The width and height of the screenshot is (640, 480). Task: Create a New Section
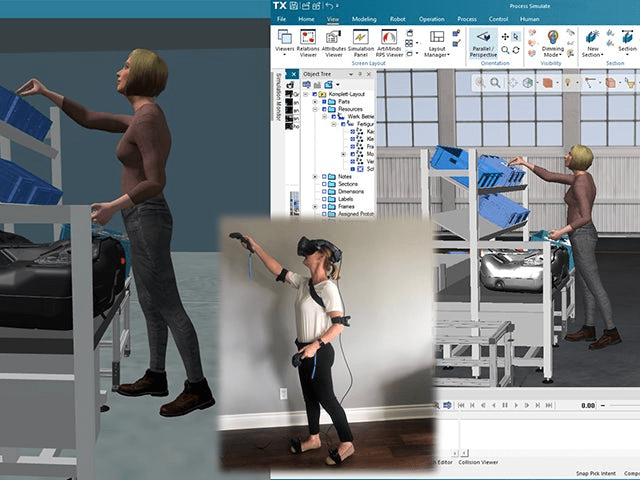point(593,43)
